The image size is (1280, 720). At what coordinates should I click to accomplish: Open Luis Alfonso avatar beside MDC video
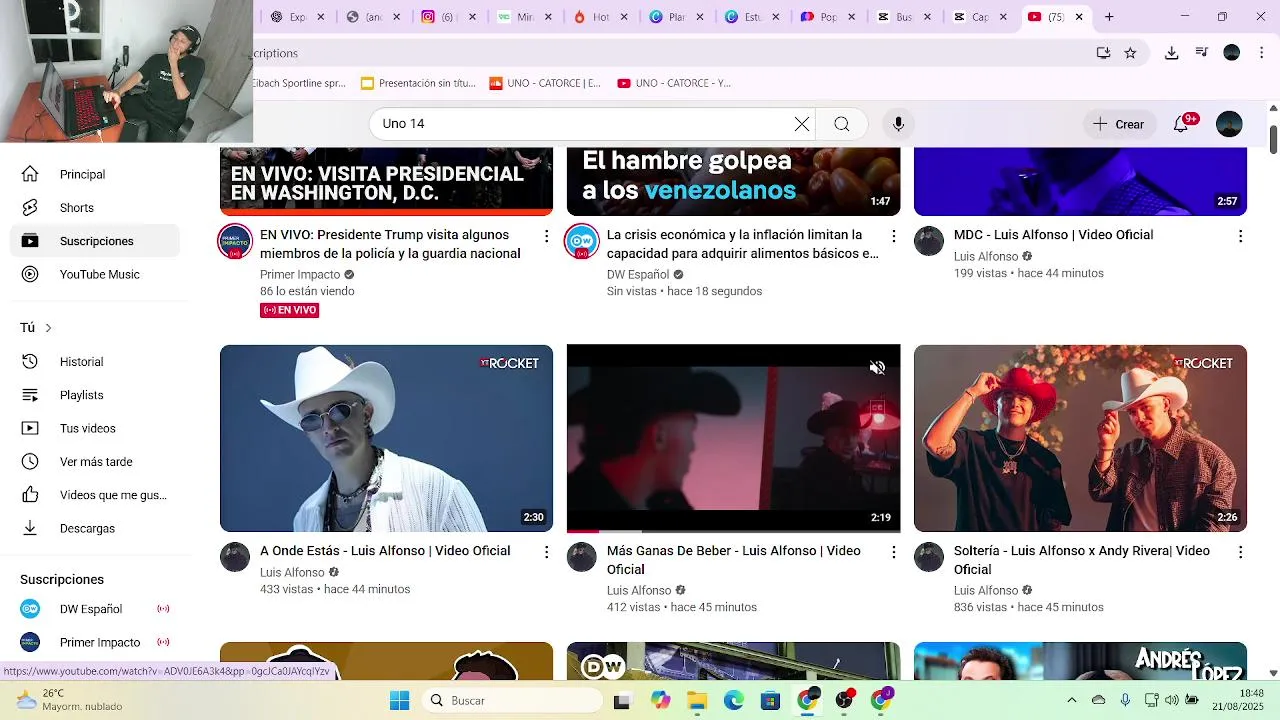point(929,241)
